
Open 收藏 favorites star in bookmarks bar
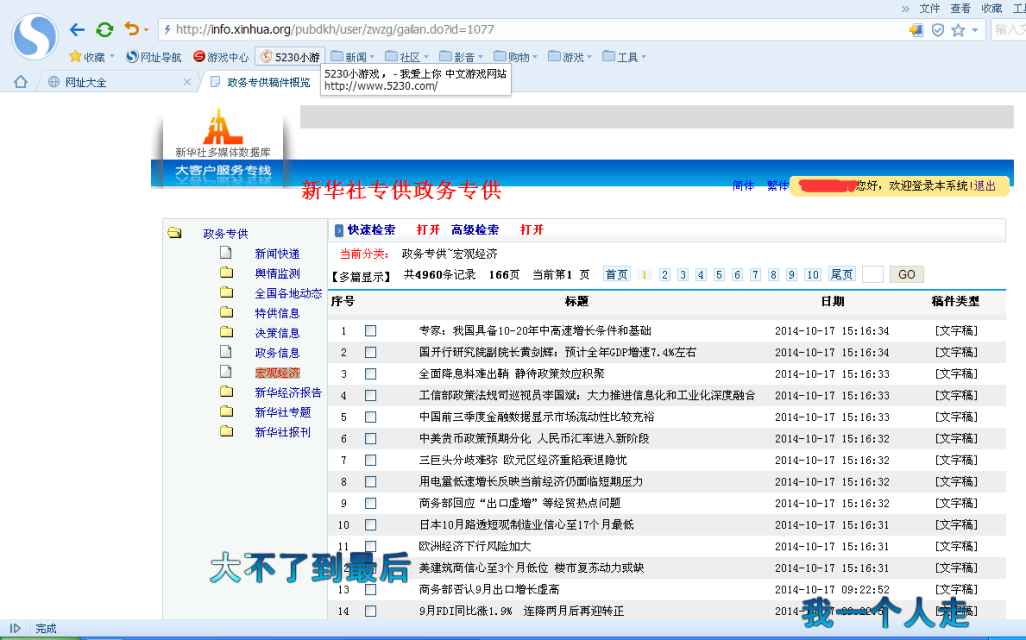(91, 57)
